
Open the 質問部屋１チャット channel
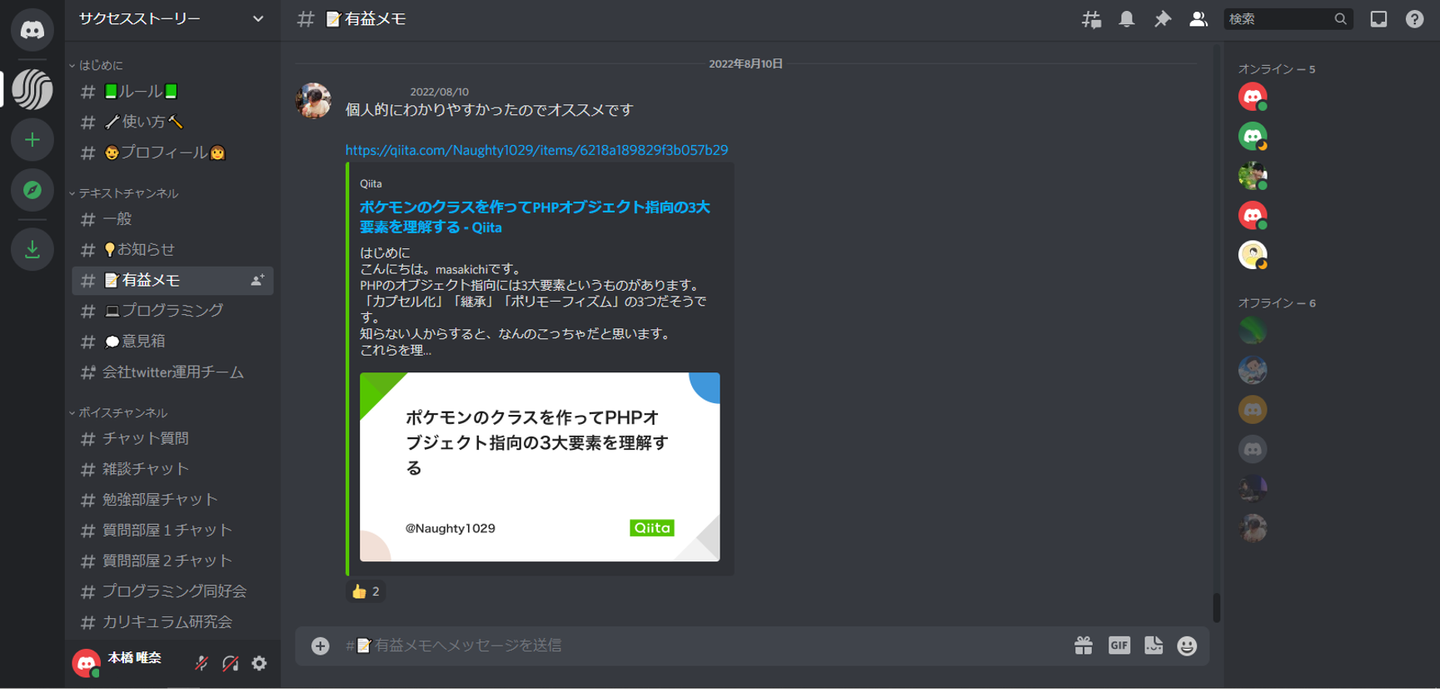click(x=172, y=530)
